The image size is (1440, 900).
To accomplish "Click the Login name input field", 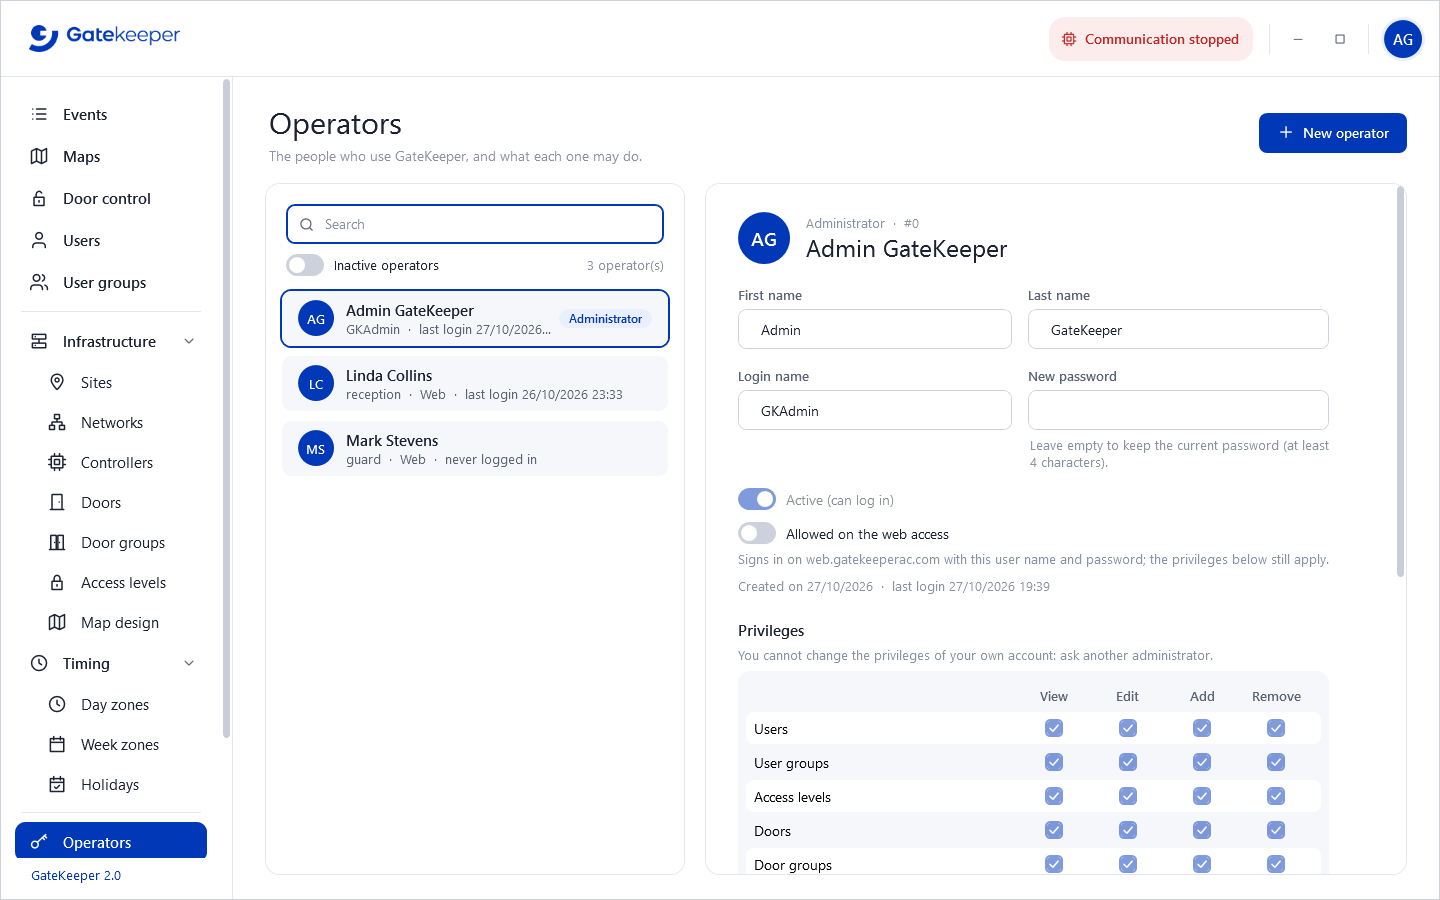I will coord(875,410).
